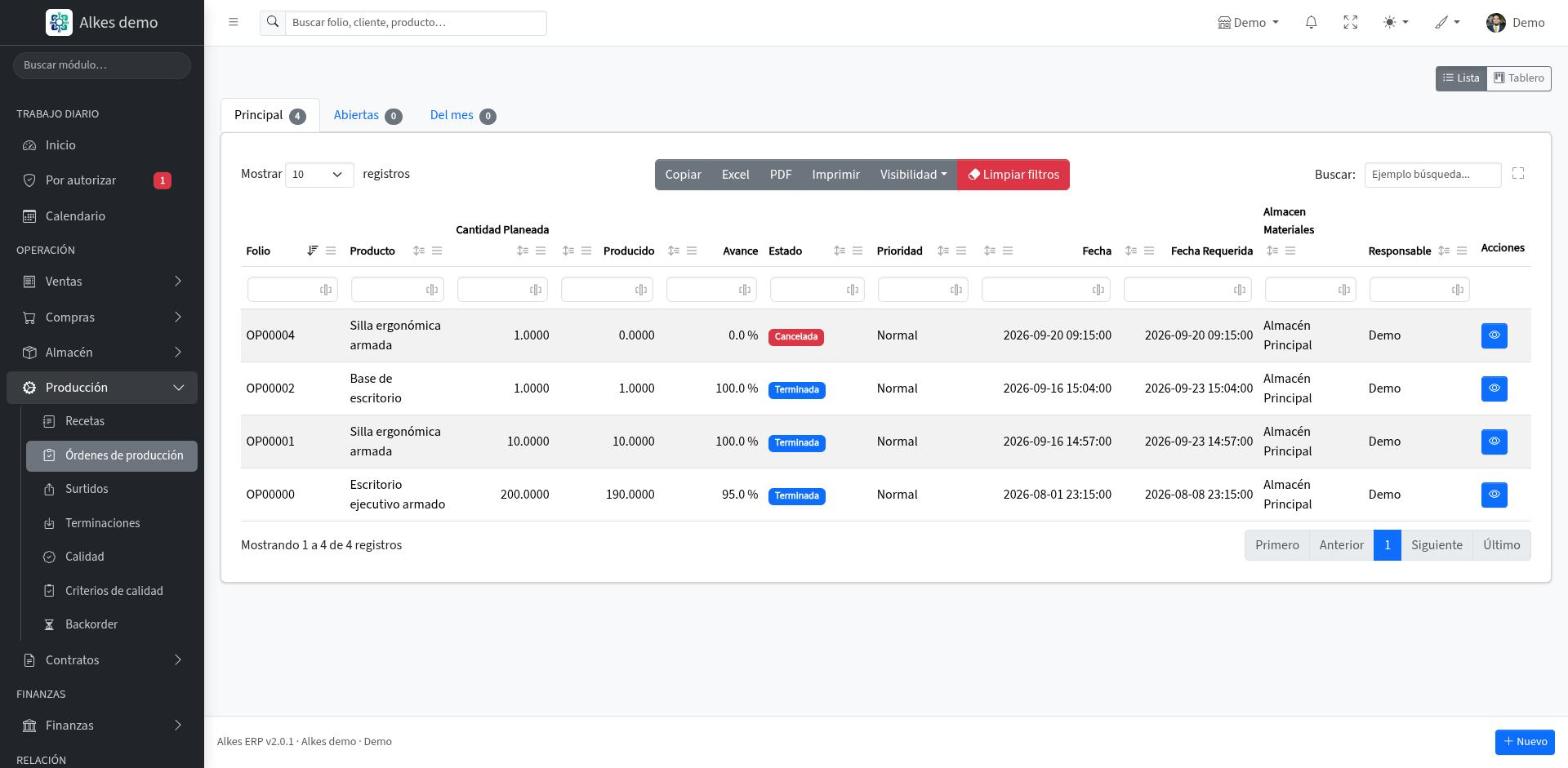Open the records-per-page dropdown showing 10
This screenshot has width=1568, height=768.
click(319, 174)
